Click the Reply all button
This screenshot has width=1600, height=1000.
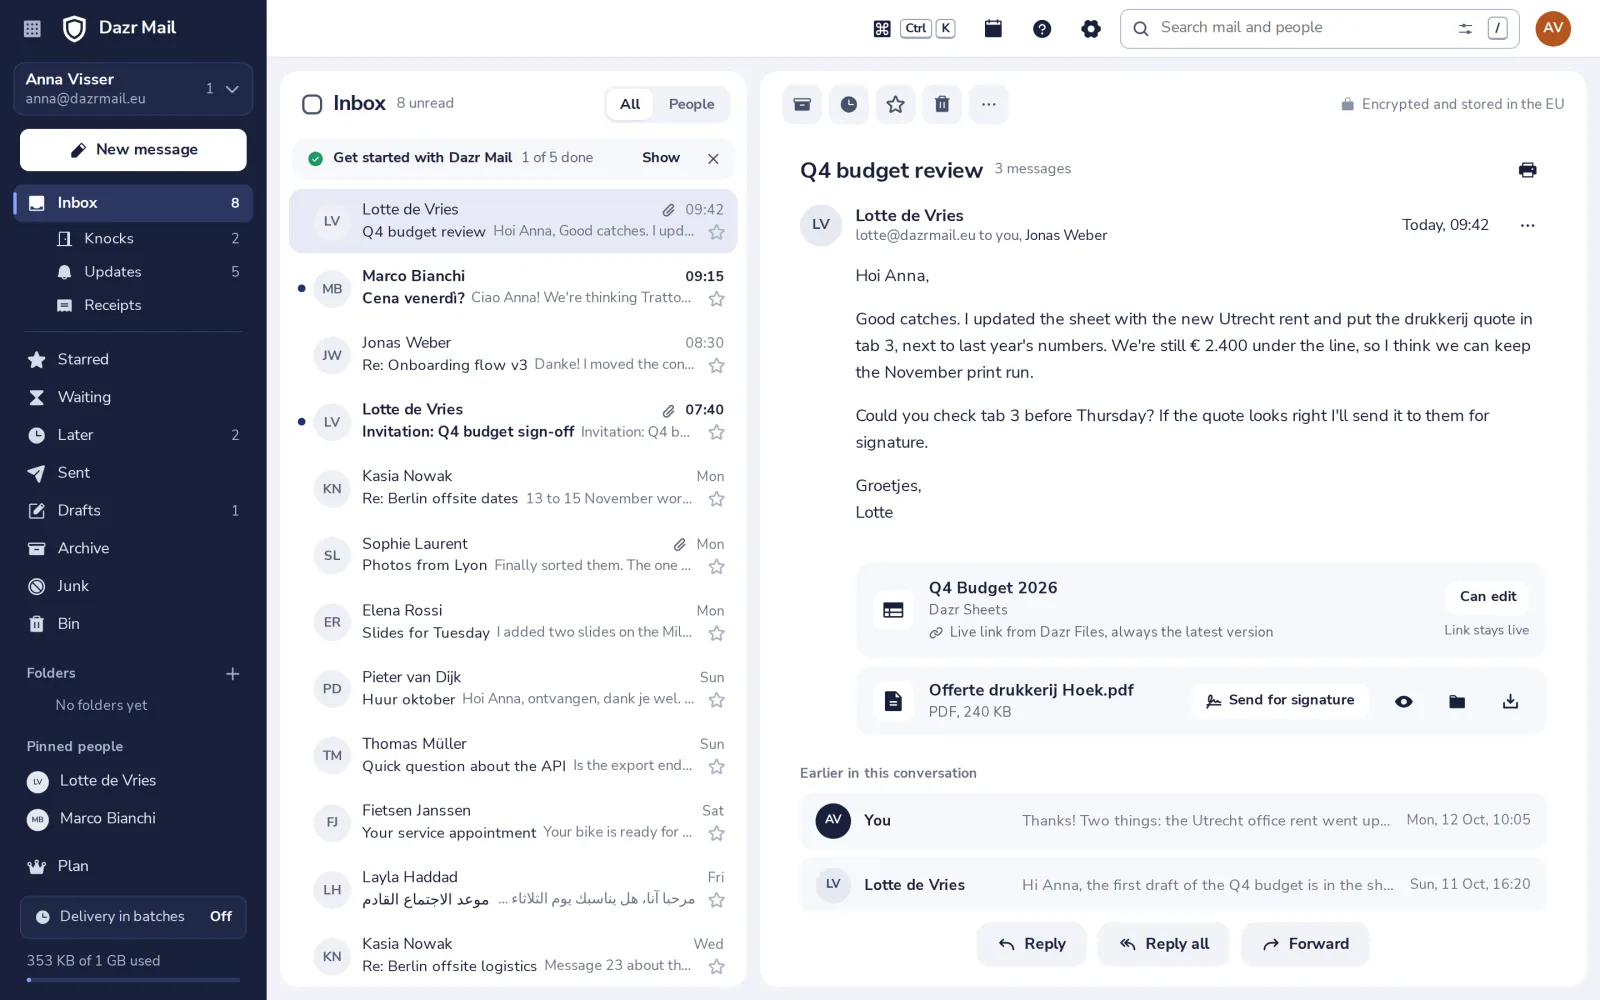click(1164, 944)
